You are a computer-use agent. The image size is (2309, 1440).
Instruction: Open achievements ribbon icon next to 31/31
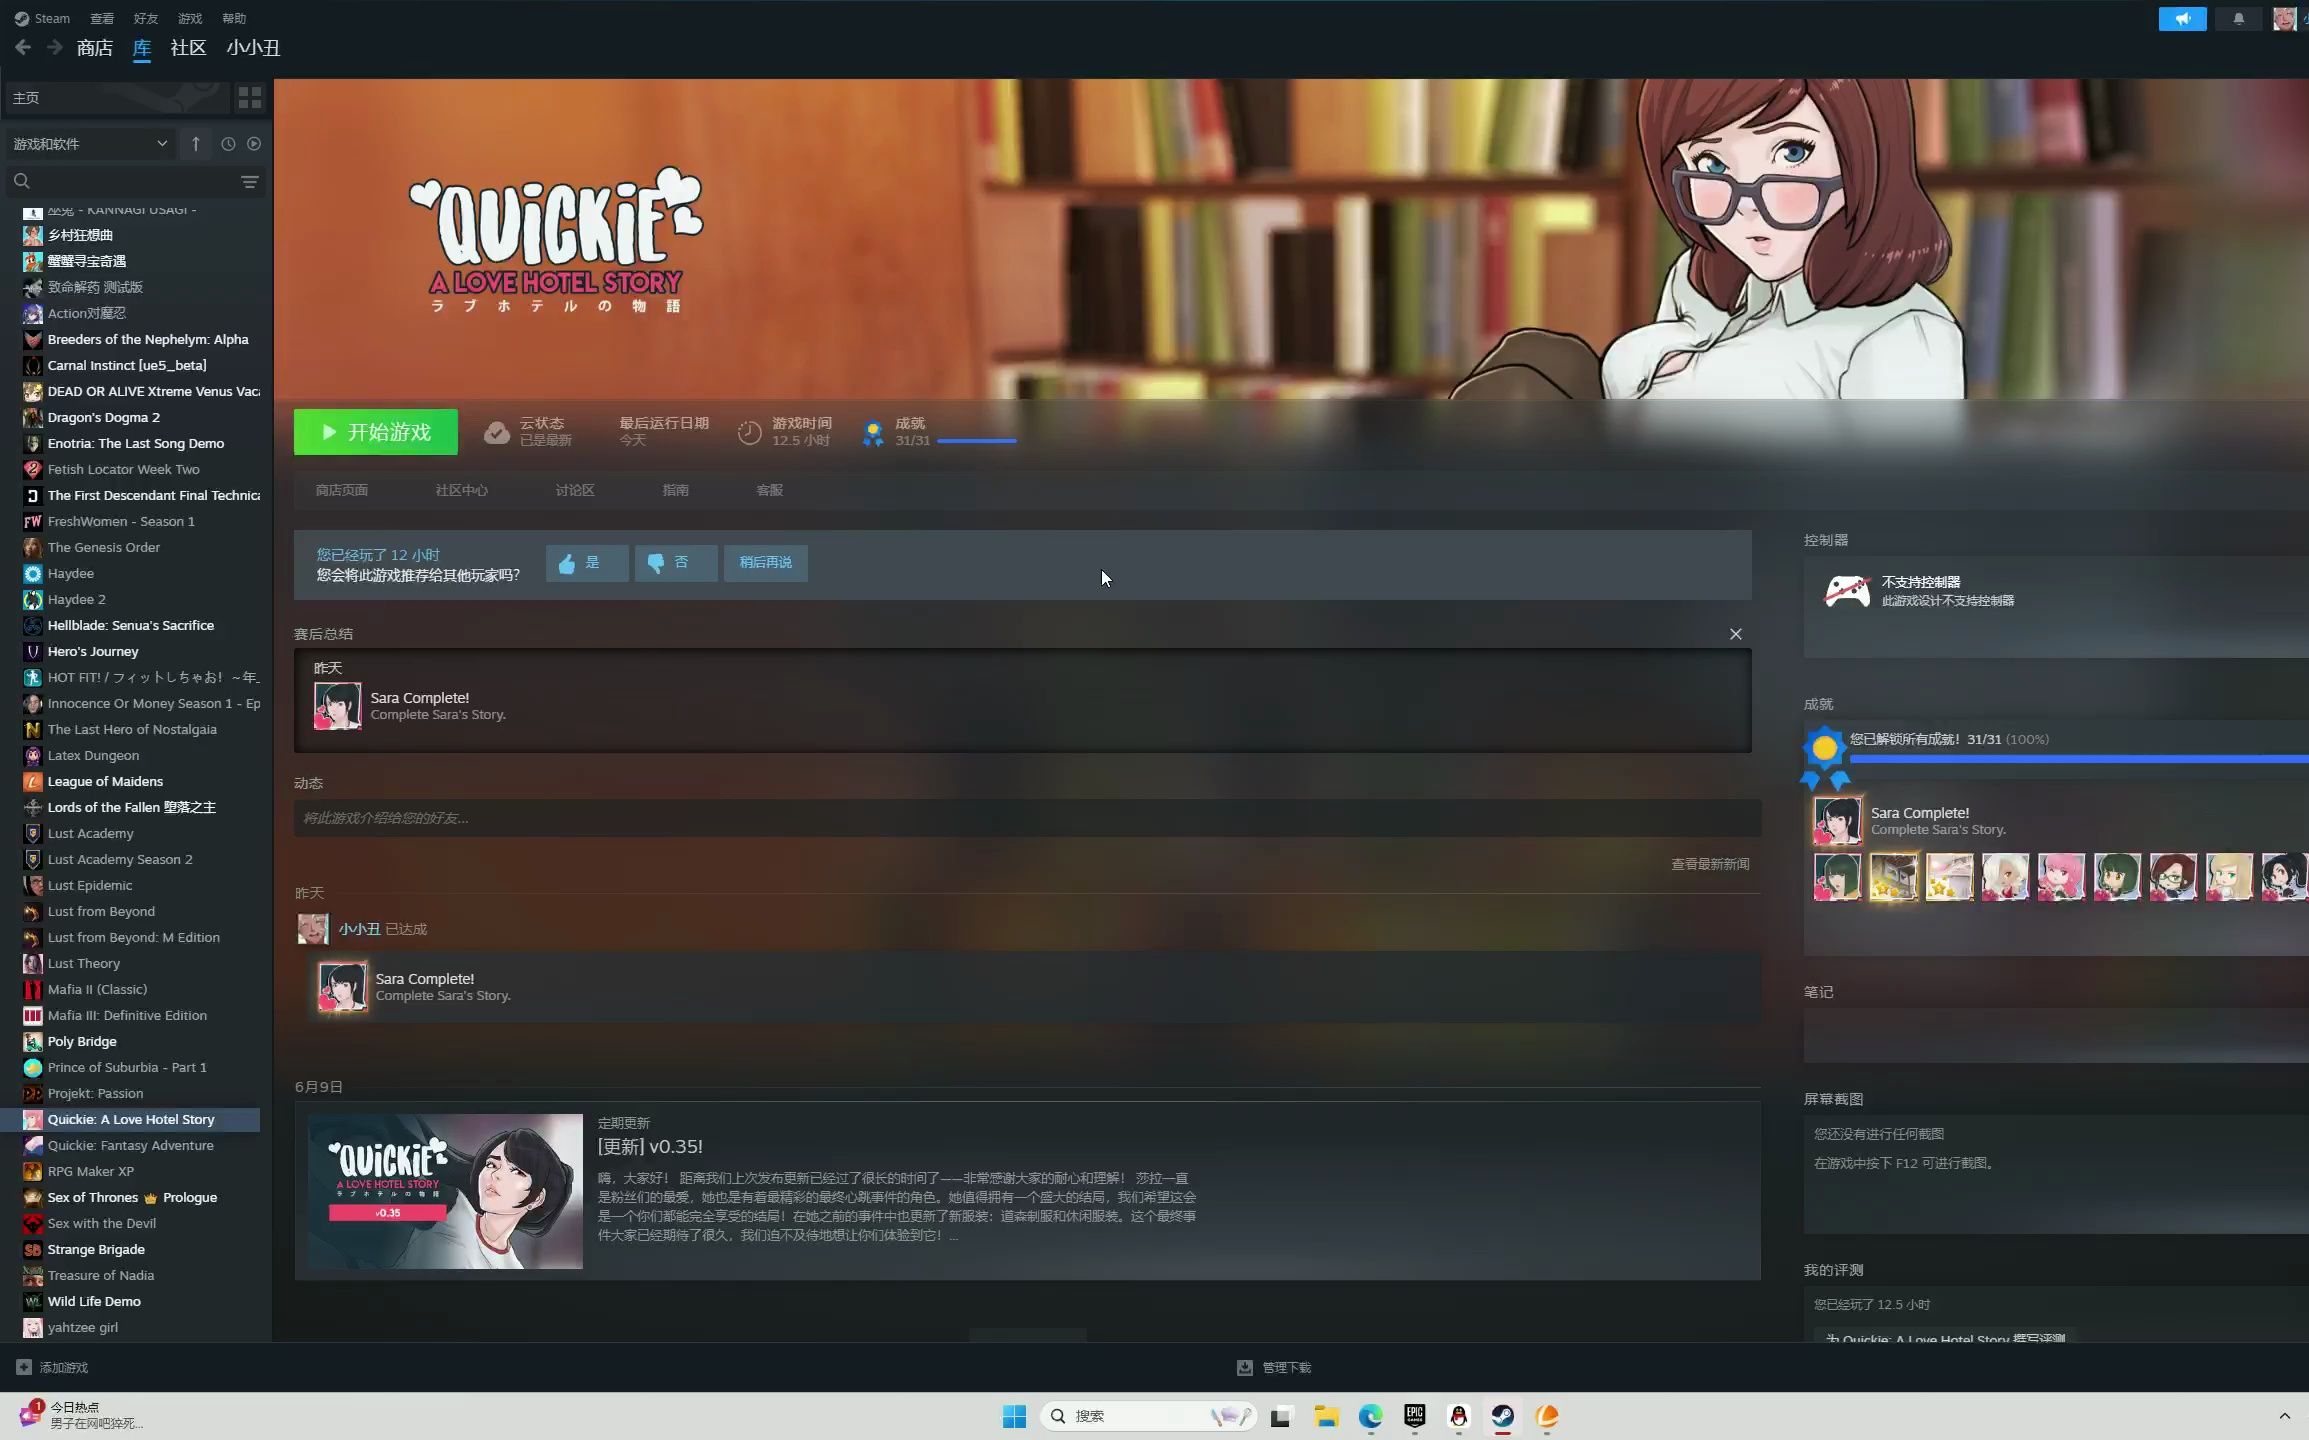pos(873,432)
